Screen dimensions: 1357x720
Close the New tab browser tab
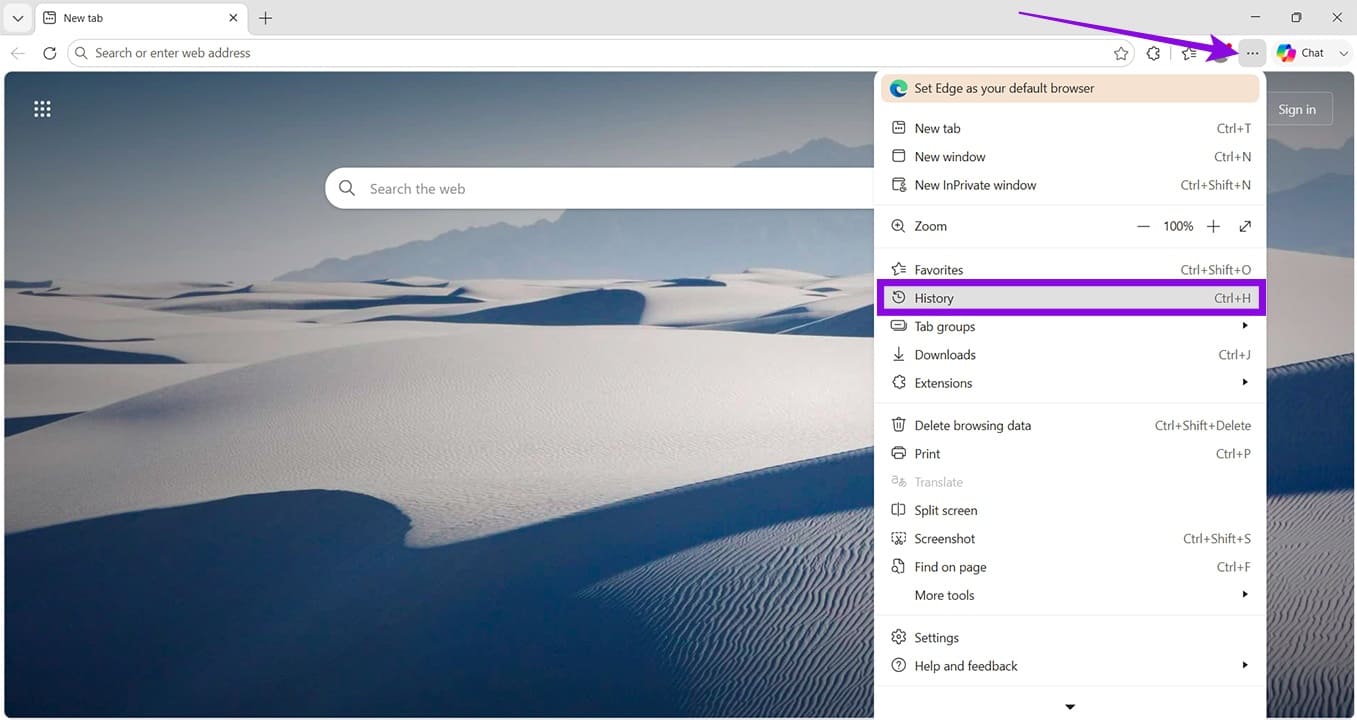coord(233,18)
